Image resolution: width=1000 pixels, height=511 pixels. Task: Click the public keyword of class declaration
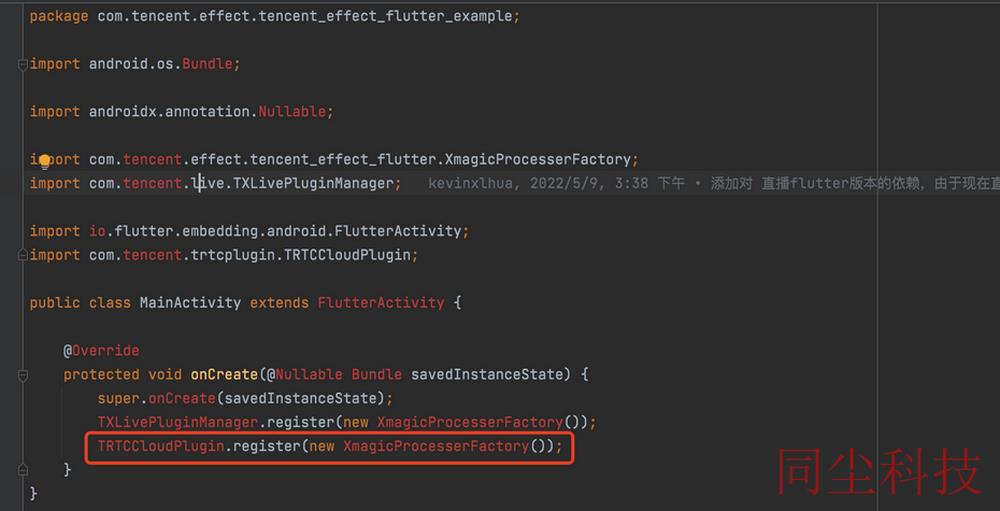pyautogui.click(x=55, y=302)
